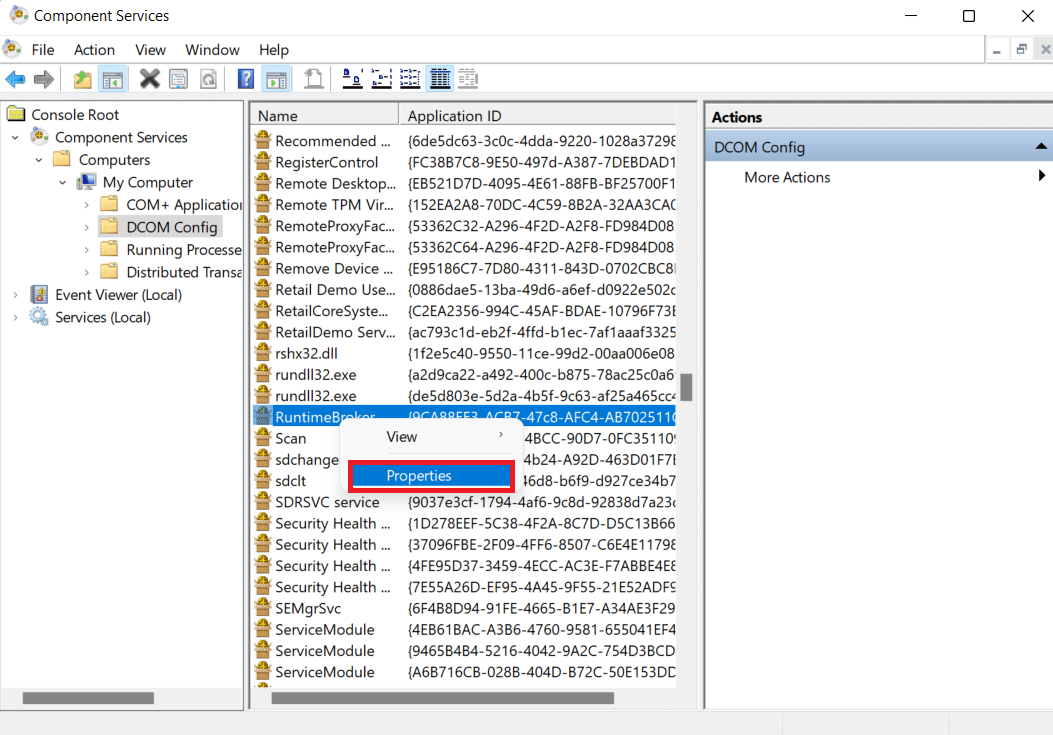
Task: Toggle Show/Hide Console Tree icon
Action: (112, 79)
